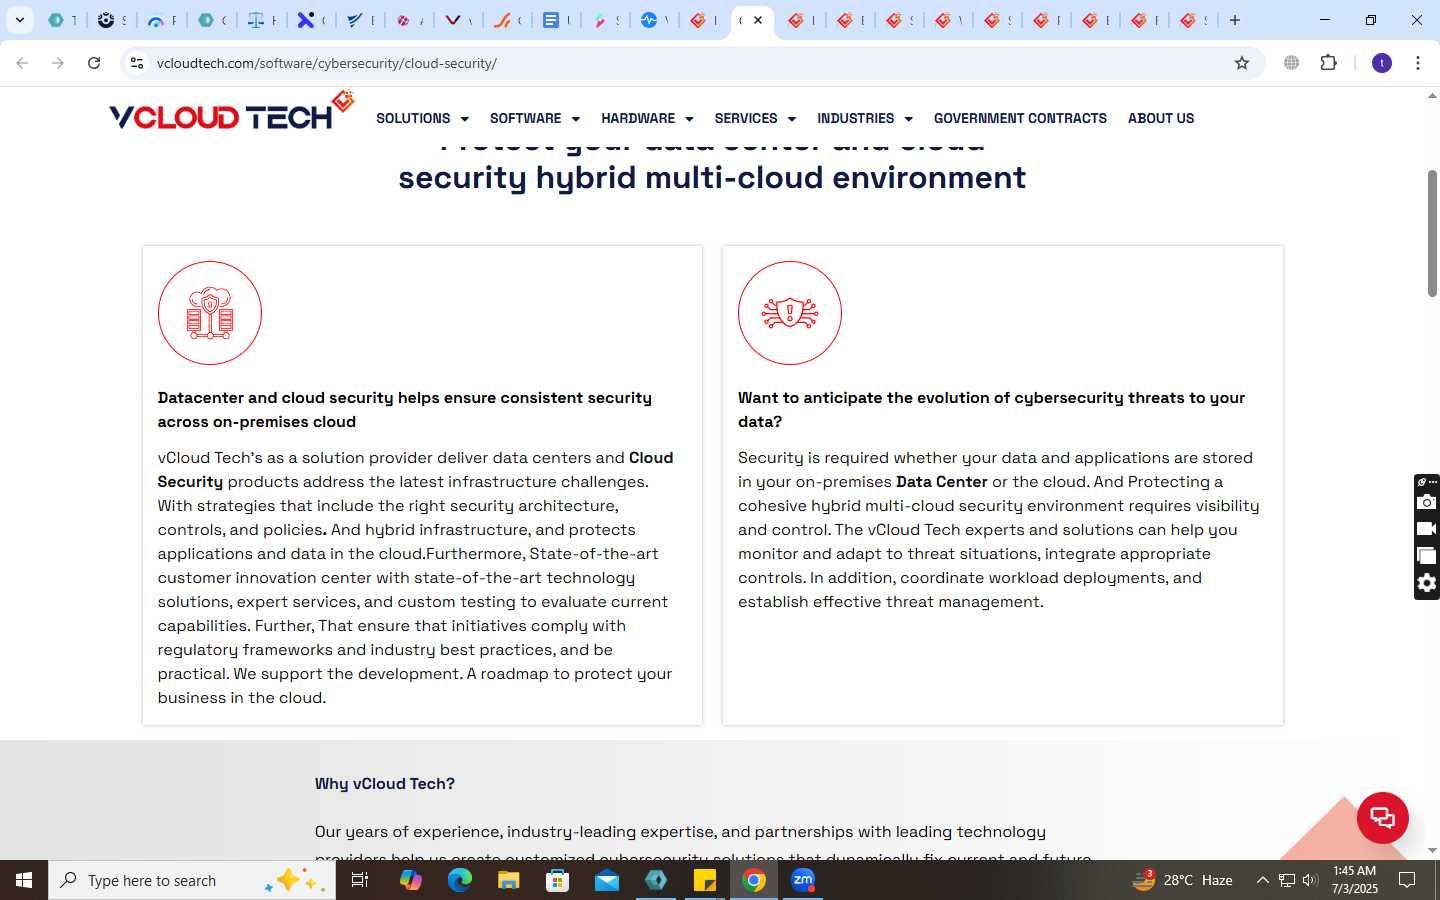This screenshot has width=1440, height=900.
Task: Click the datacenter cloud security circle icon
Action: (x=210, y=313)
